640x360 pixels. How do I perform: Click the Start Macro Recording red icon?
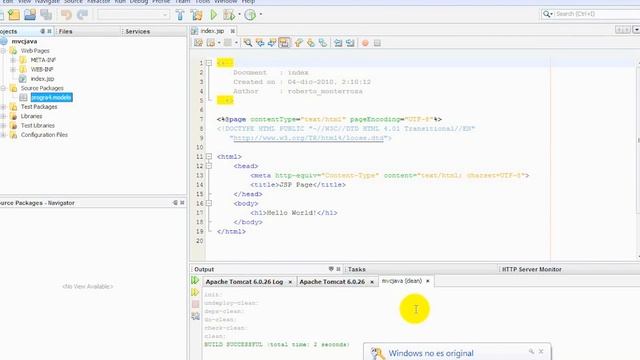[x=365, y=43]
